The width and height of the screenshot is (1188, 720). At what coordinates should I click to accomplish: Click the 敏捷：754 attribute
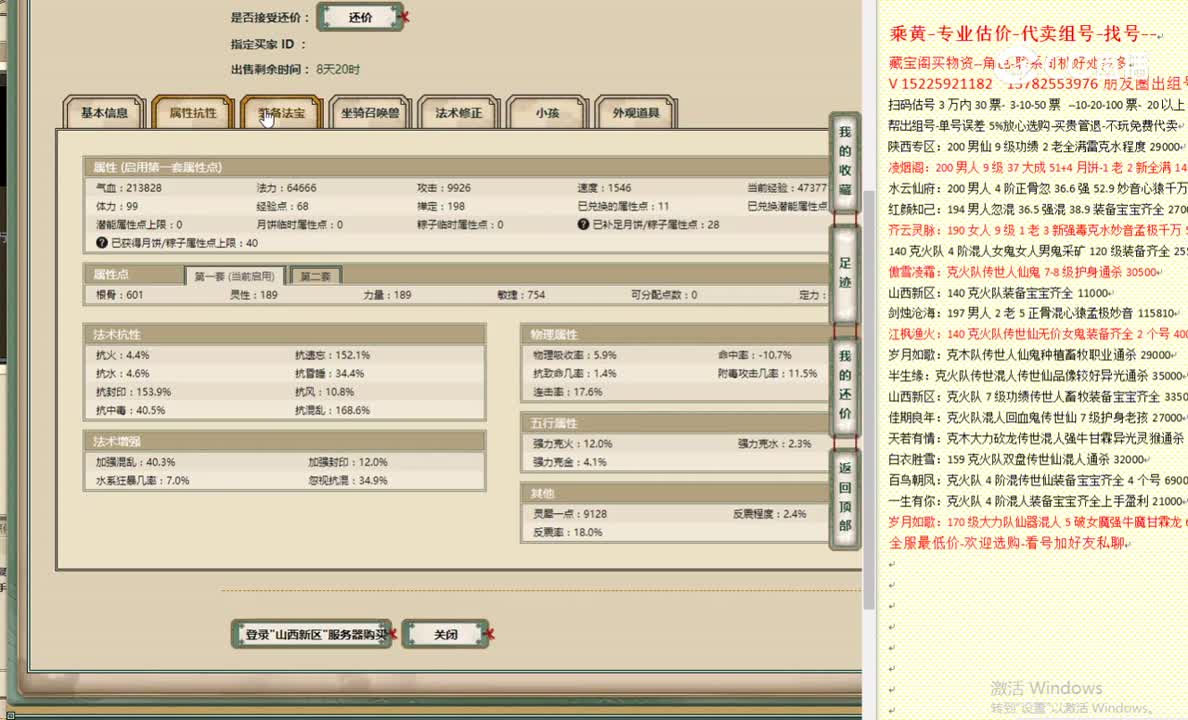tap(521, 295)
